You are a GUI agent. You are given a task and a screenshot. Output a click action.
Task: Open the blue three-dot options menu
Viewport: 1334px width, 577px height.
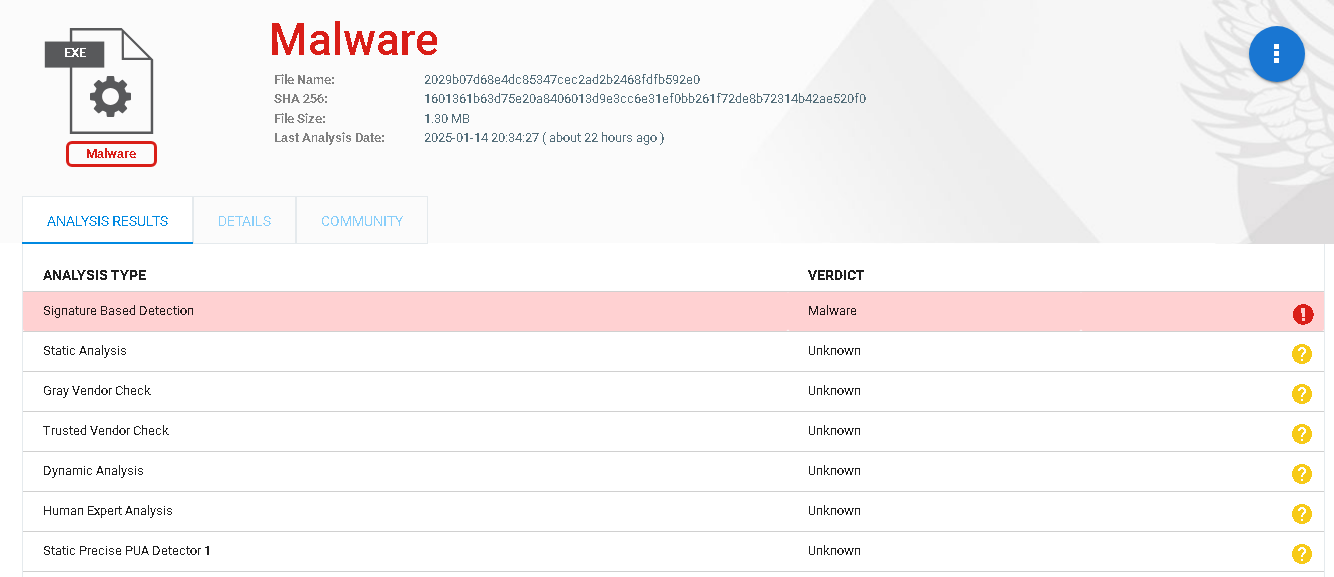point(1276,54)
